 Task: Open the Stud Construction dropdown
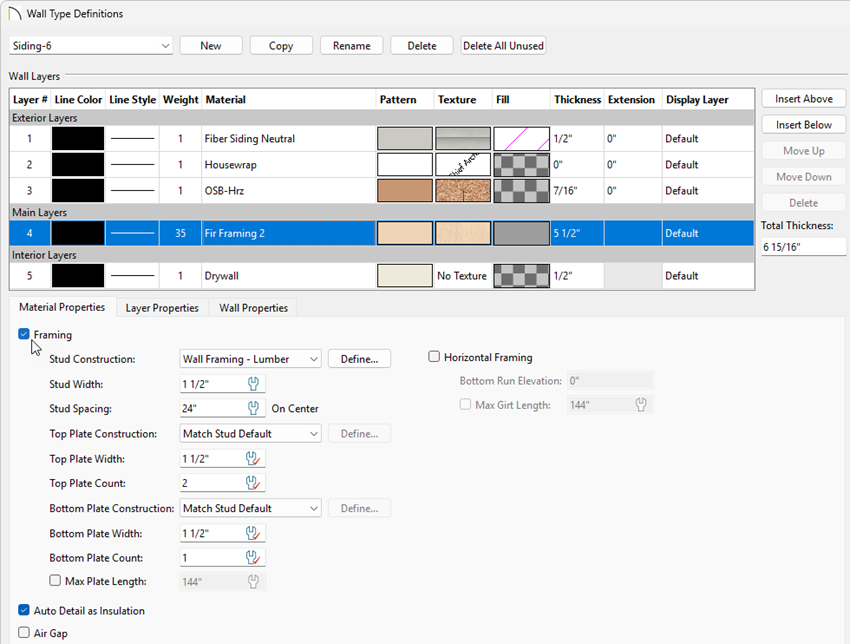[250, 359]
